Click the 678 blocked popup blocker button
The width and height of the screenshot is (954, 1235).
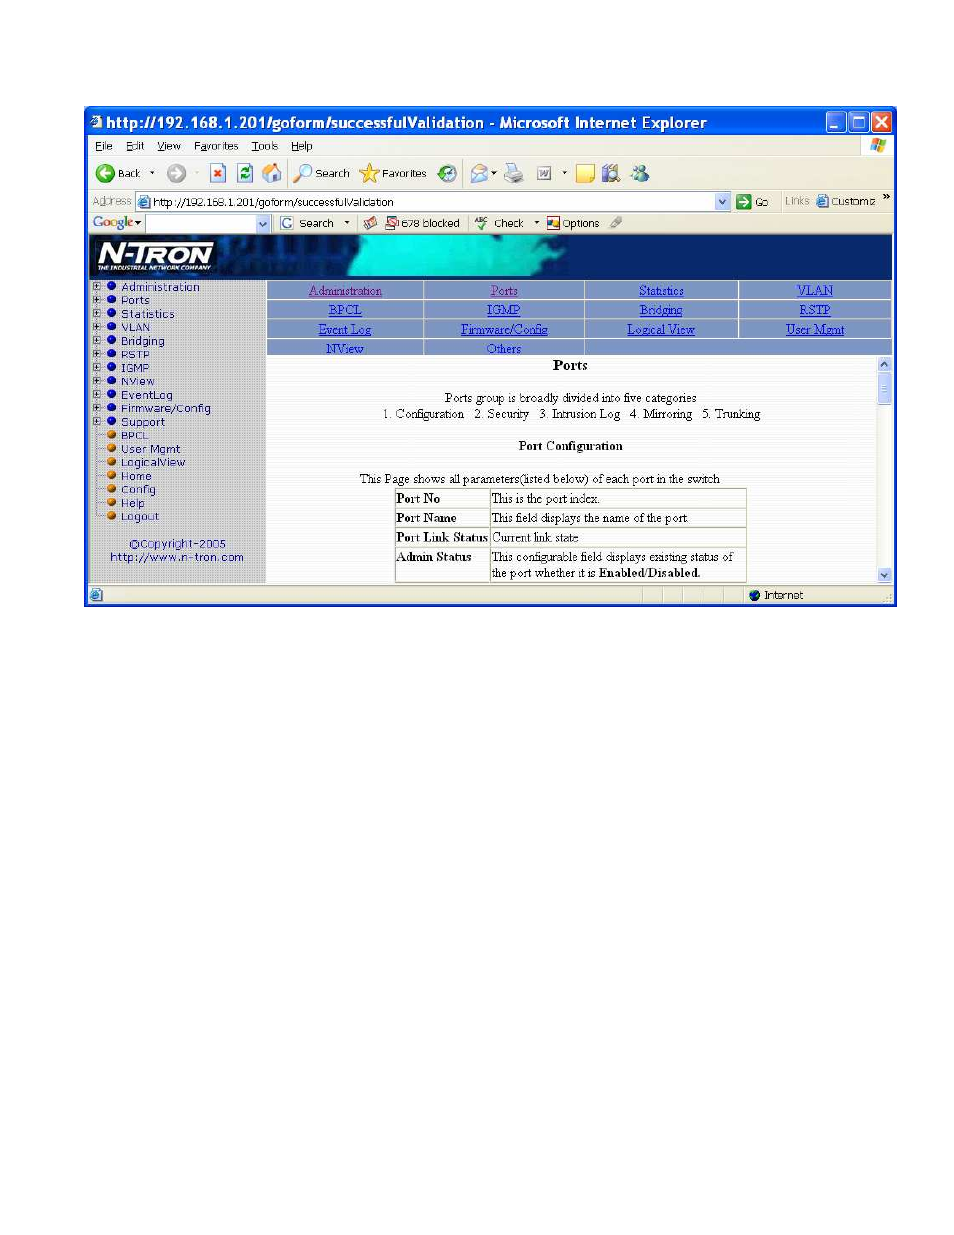(x=423, y=223)
